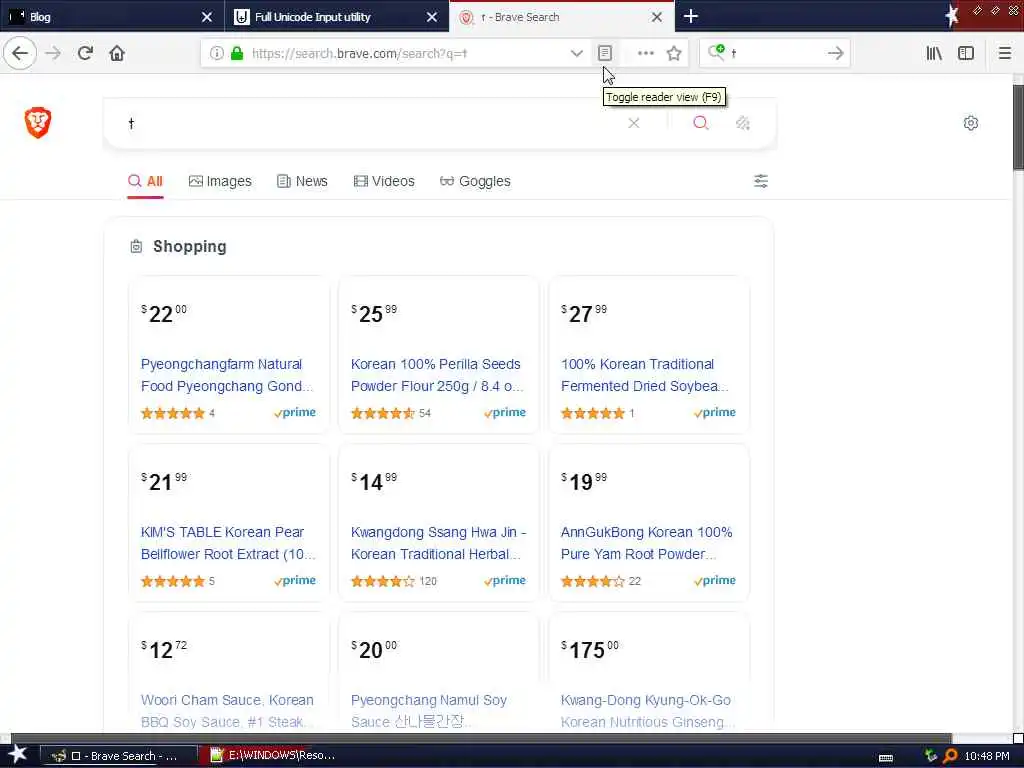Show site information from the info icon
Viewport: 1024px width, 768px height.
(216, 54)
